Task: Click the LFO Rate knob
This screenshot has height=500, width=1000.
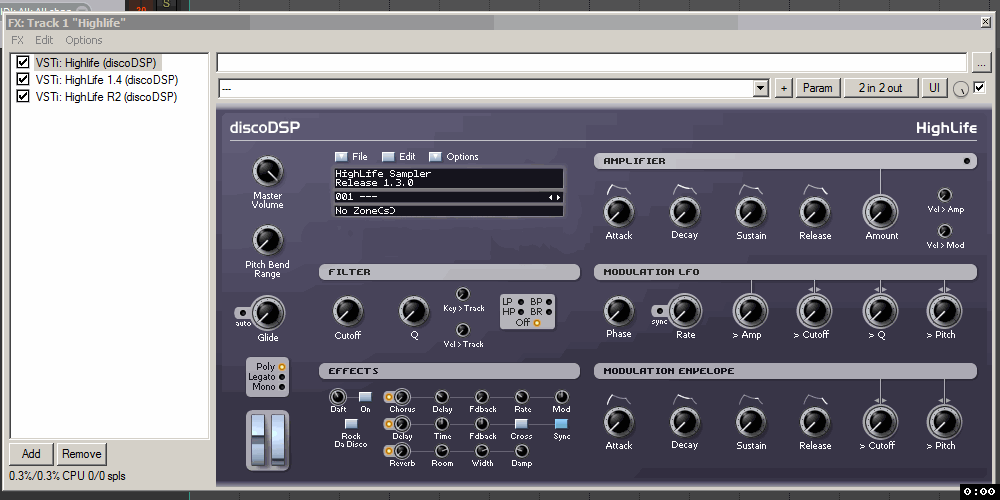Action: pyautogui.click(x=685, y=312)
